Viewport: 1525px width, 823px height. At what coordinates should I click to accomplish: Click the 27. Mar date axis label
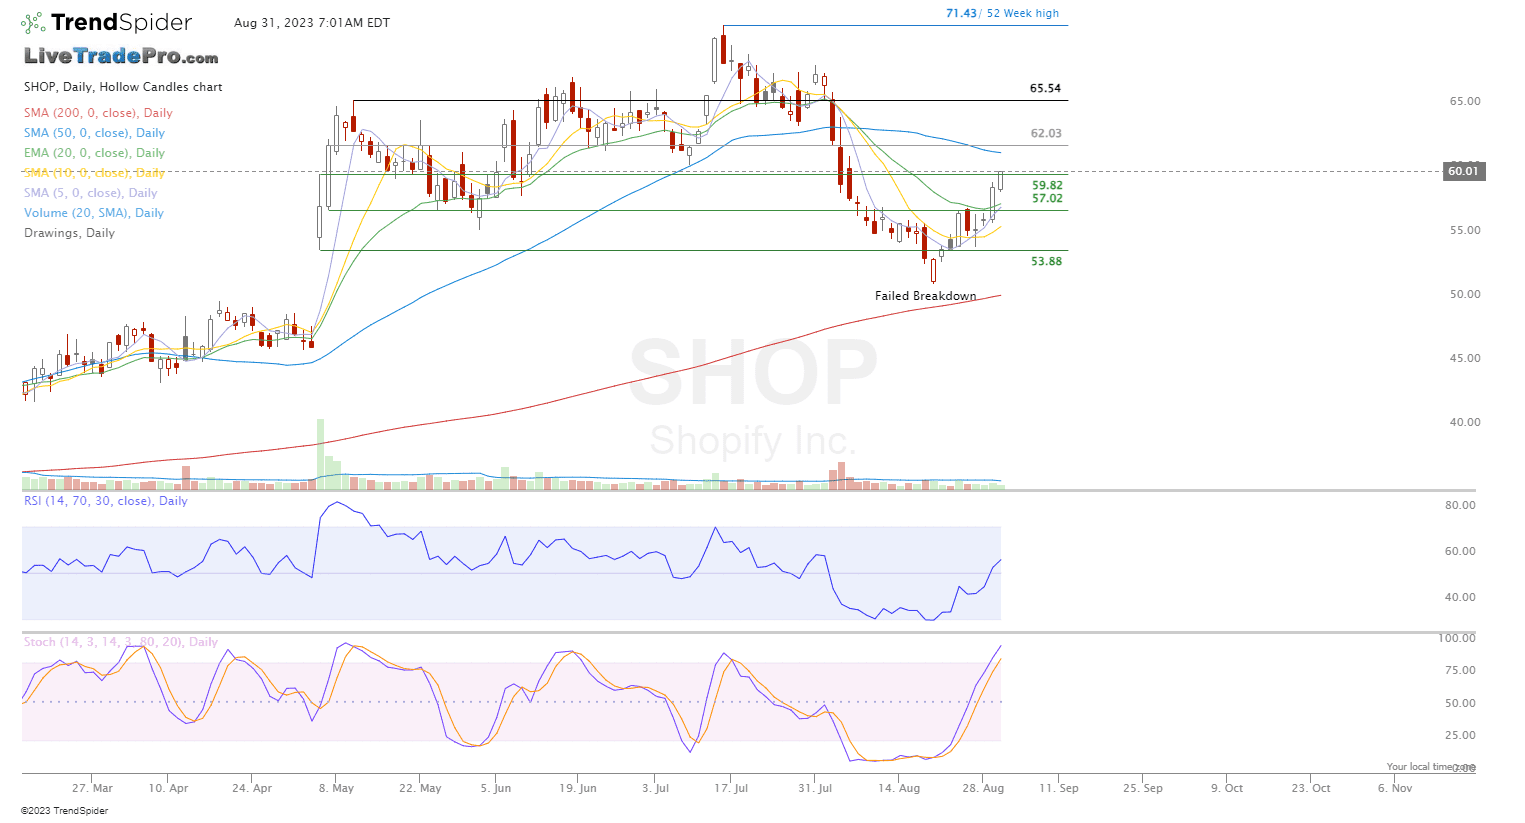pyautogui.click(x=92, y=788)
